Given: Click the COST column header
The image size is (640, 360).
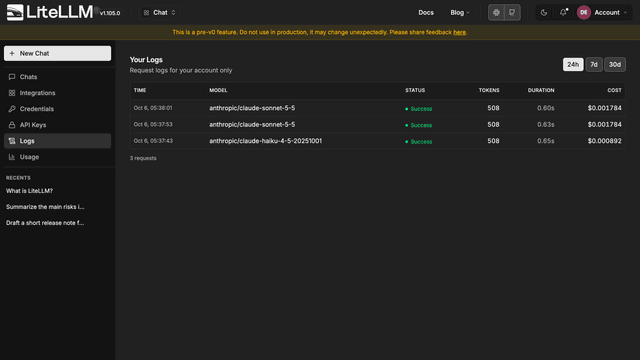Looking at the screenshot, I should [x=614, y=90].
